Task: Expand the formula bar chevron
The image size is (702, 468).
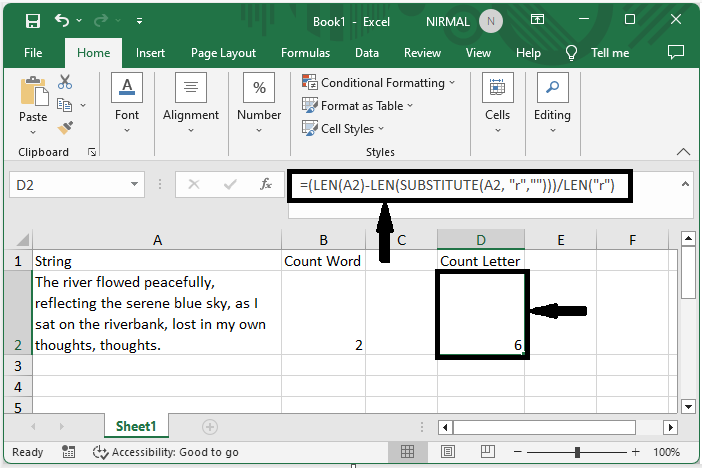Action: click(685, 184)
